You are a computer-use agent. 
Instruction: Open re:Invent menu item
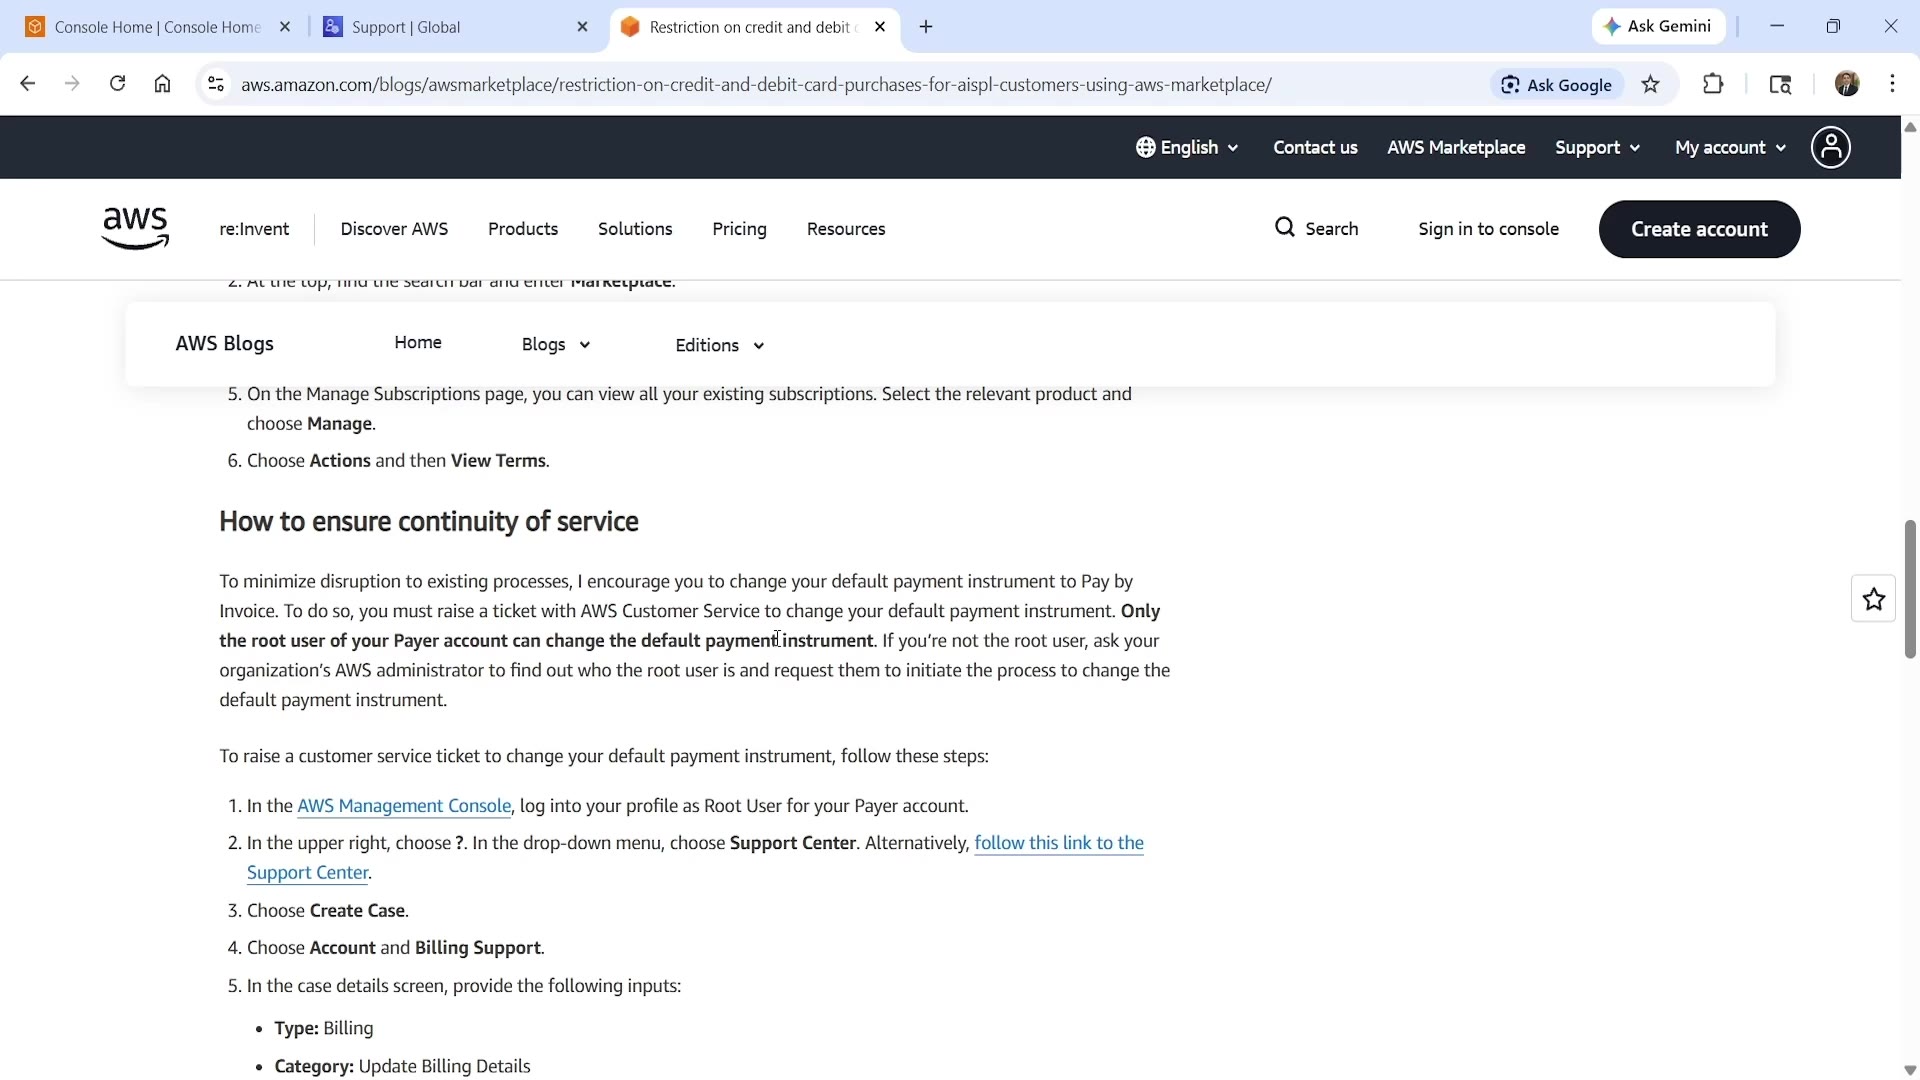pyautogui.click(x=254, y=229)
